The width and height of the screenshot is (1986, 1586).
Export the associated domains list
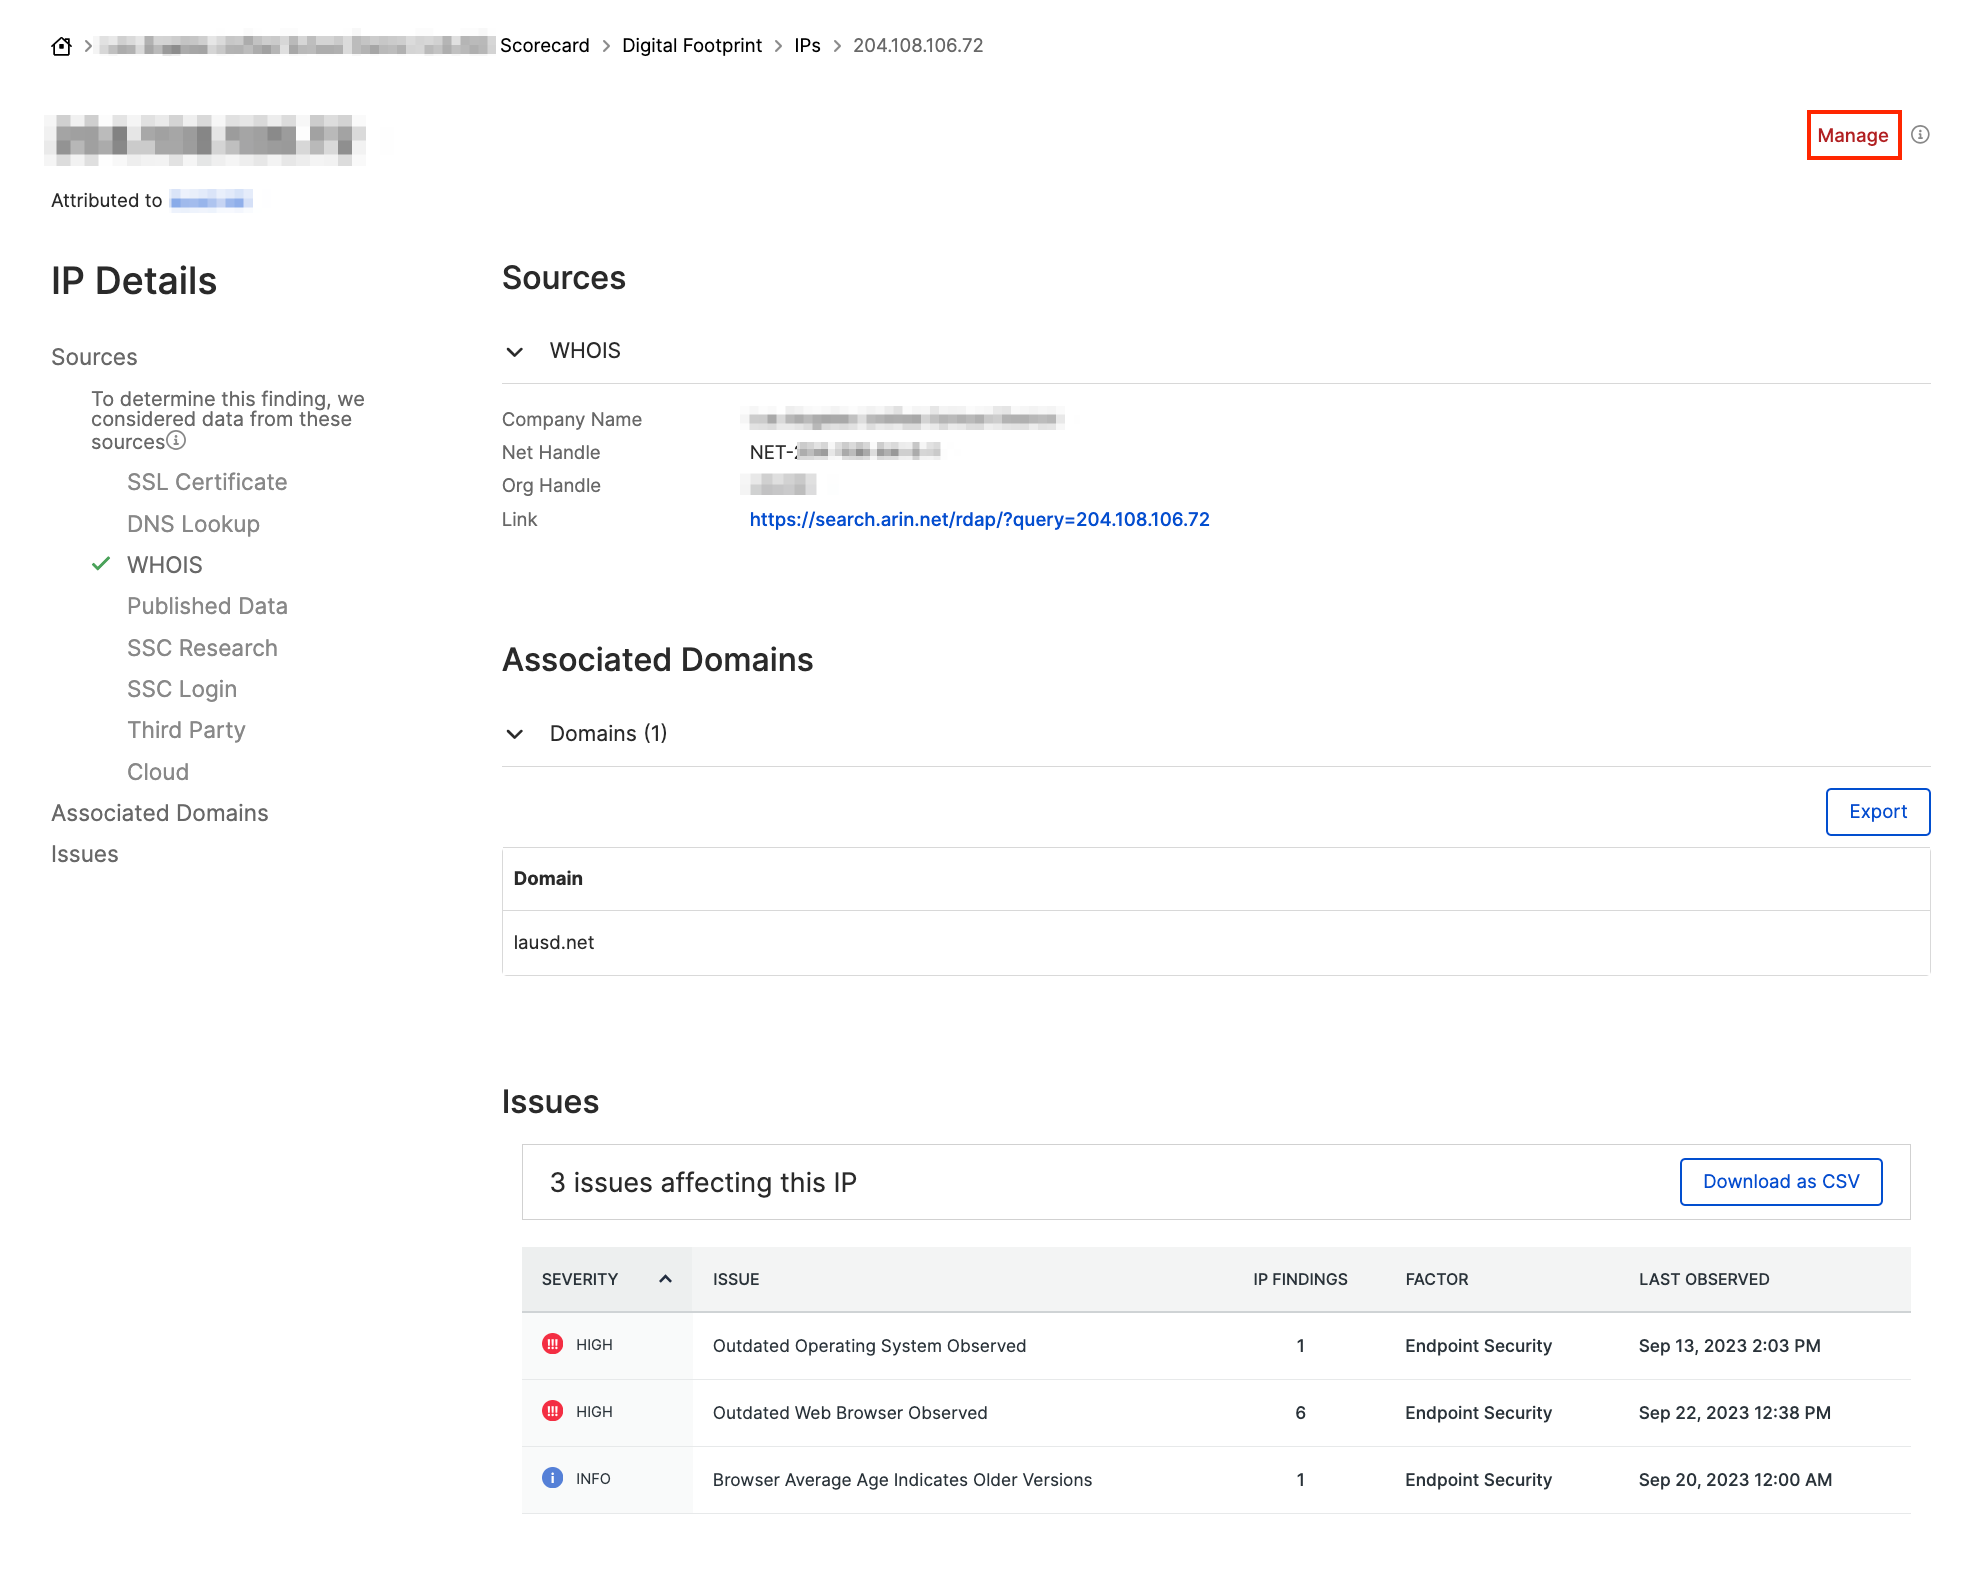tap(1877, 812)
